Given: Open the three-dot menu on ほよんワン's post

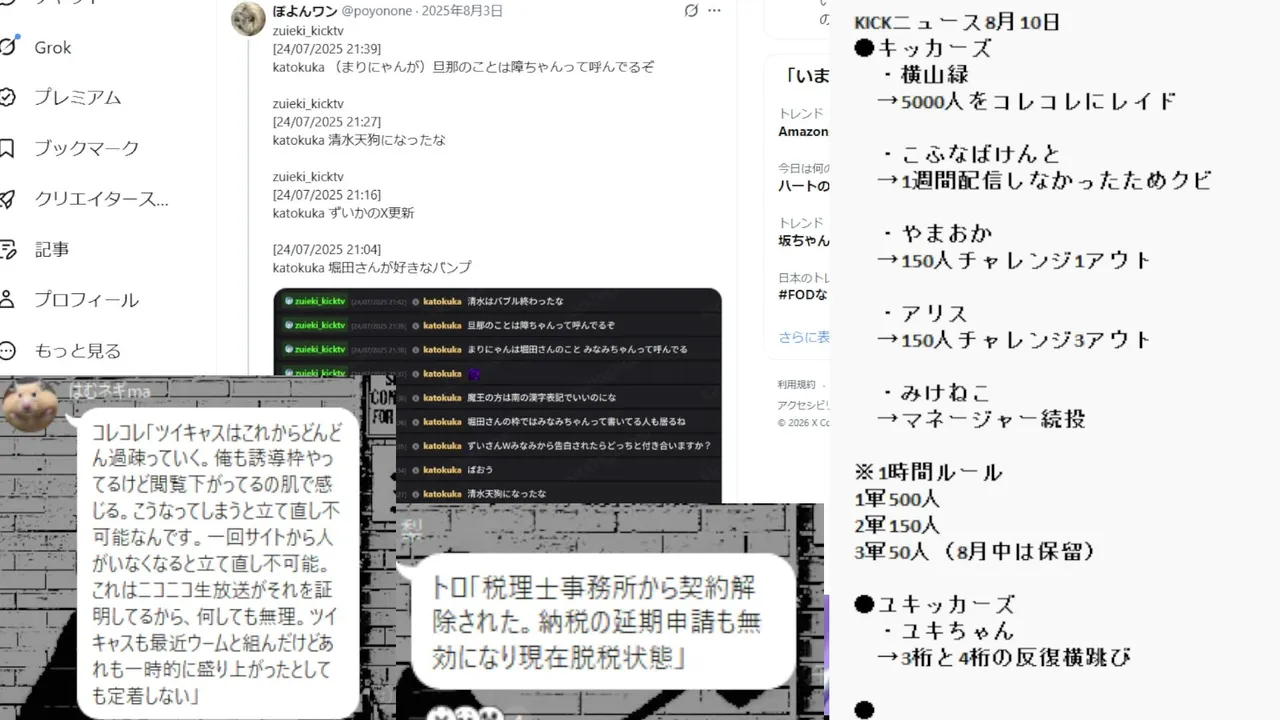Looking at the screenshot, I should pos(714,11).
